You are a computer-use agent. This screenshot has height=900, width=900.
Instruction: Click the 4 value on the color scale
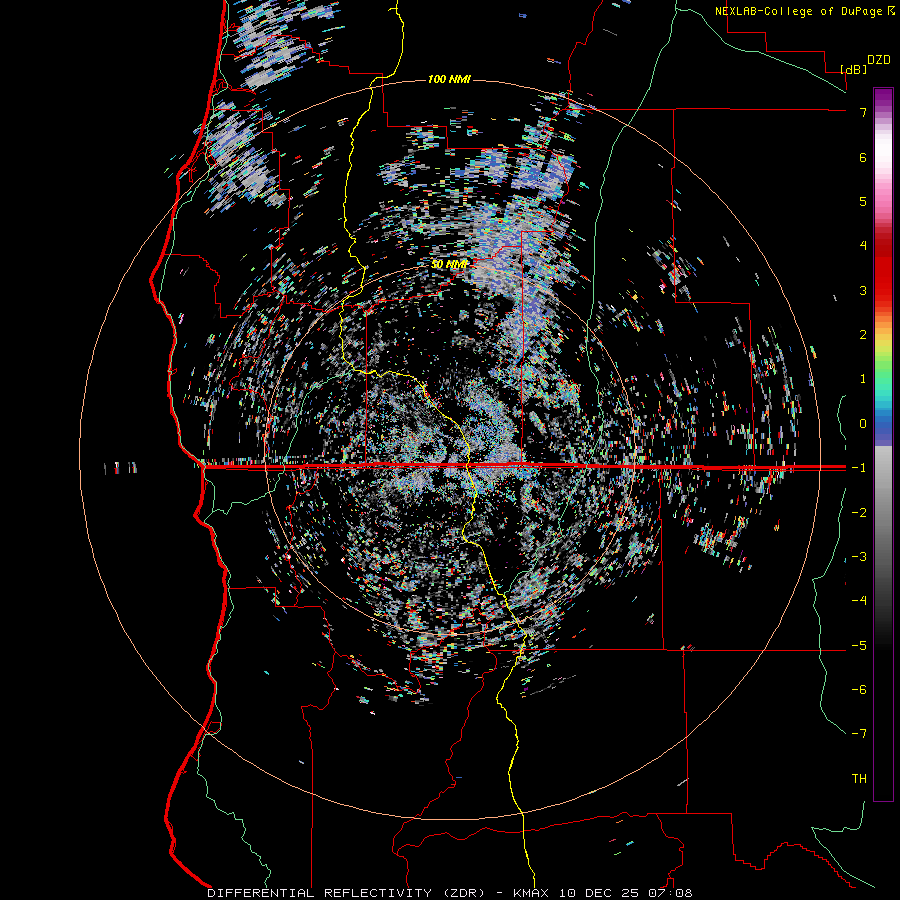[x=863, y=246]
